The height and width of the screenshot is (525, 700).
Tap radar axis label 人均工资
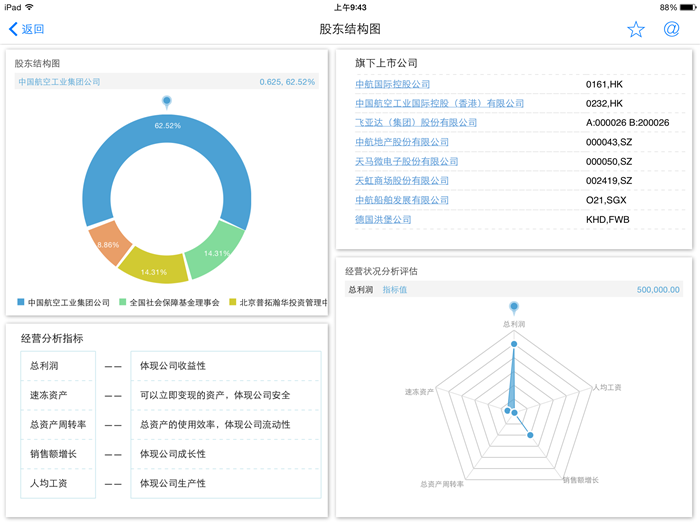coord(607,387)
